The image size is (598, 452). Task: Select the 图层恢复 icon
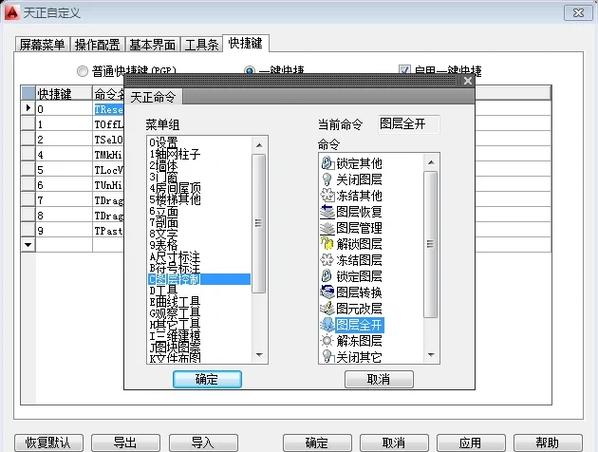[327, 211]
